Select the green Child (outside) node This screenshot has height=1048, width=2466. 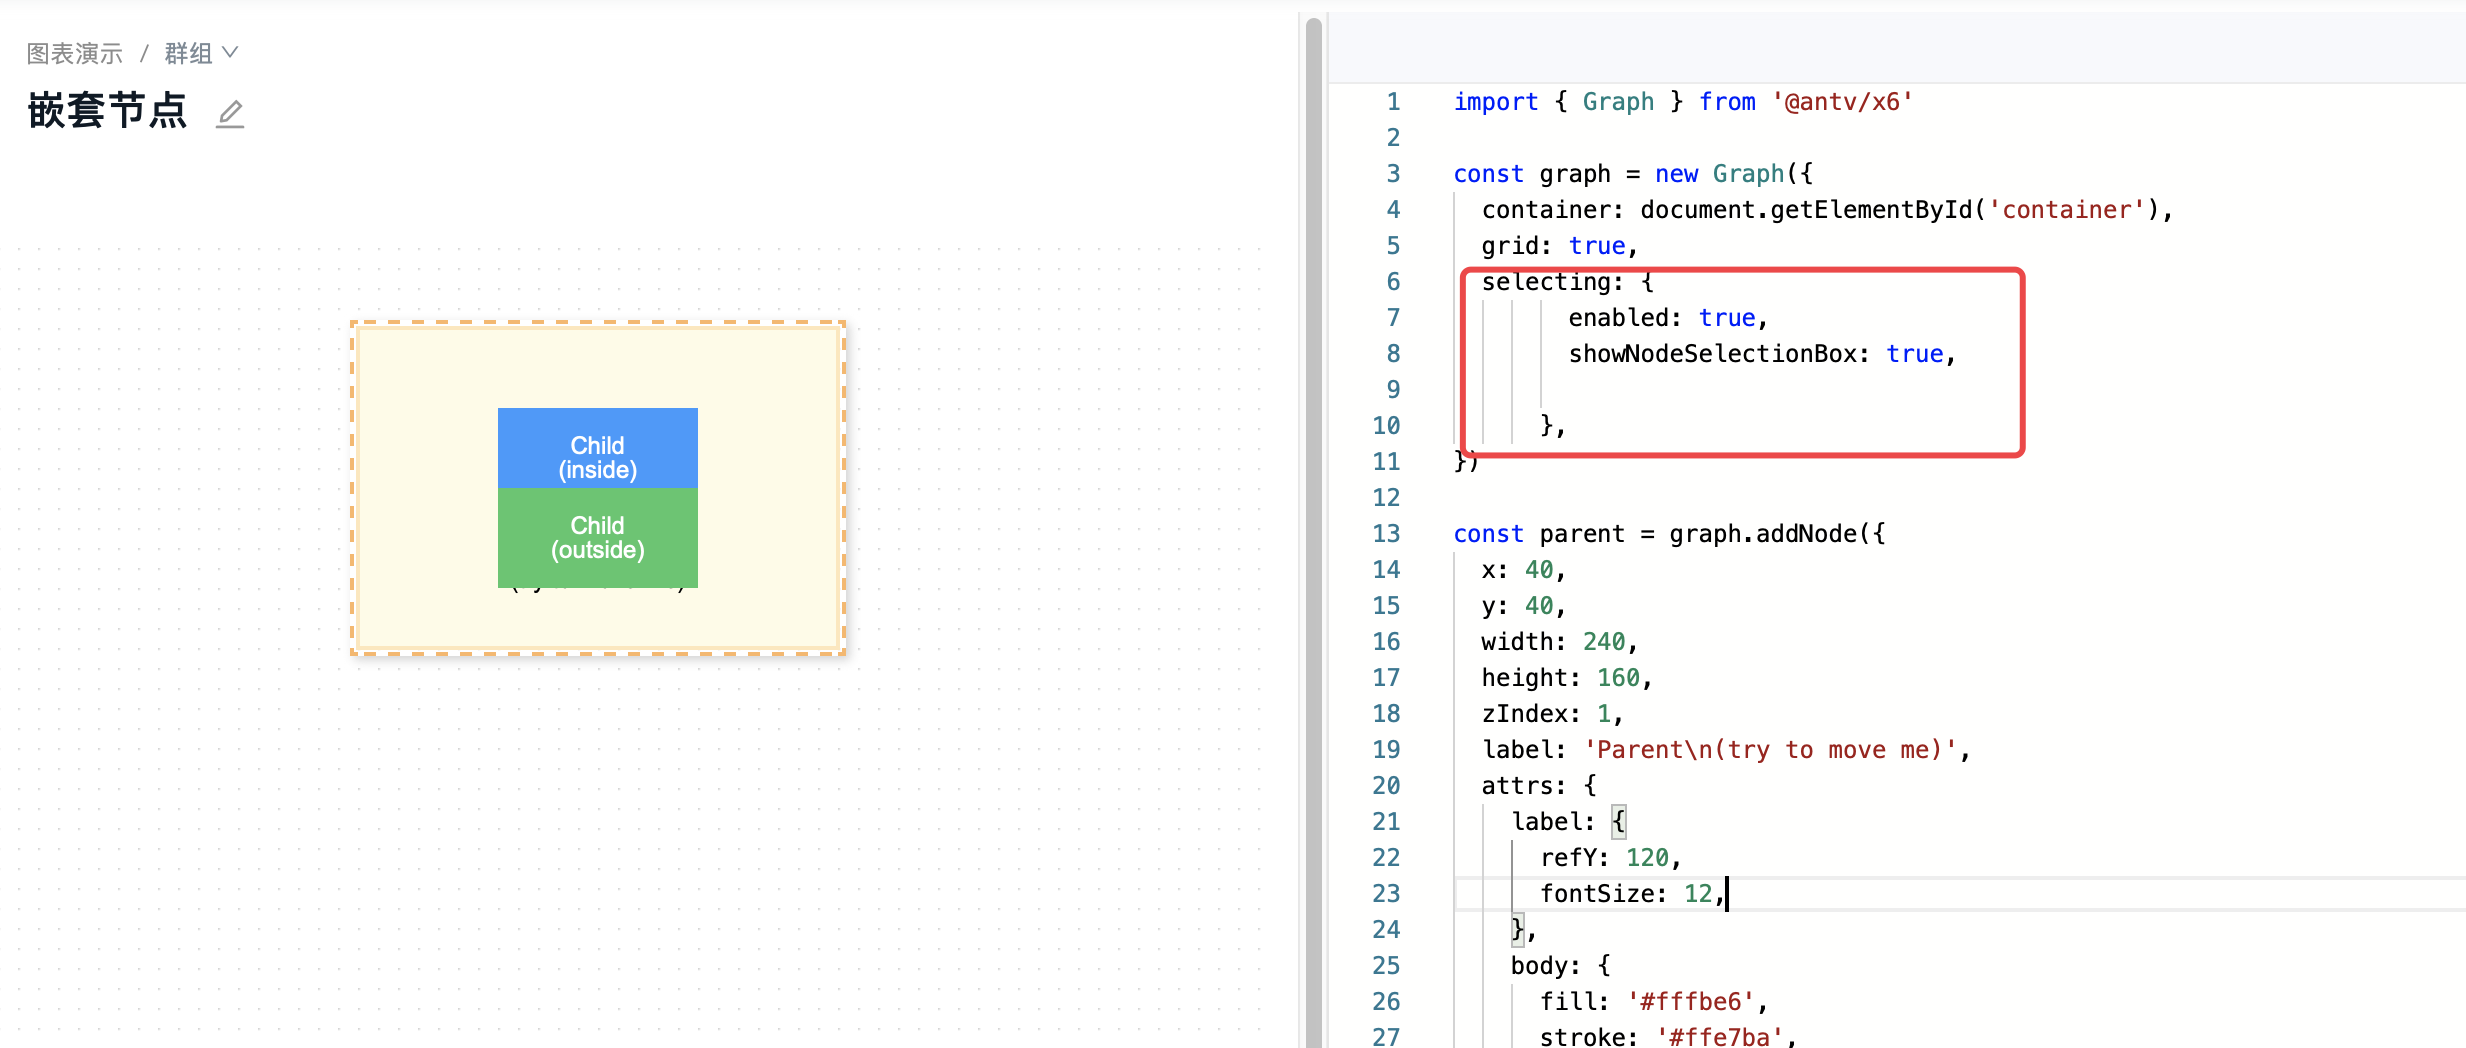coord(598,538)
